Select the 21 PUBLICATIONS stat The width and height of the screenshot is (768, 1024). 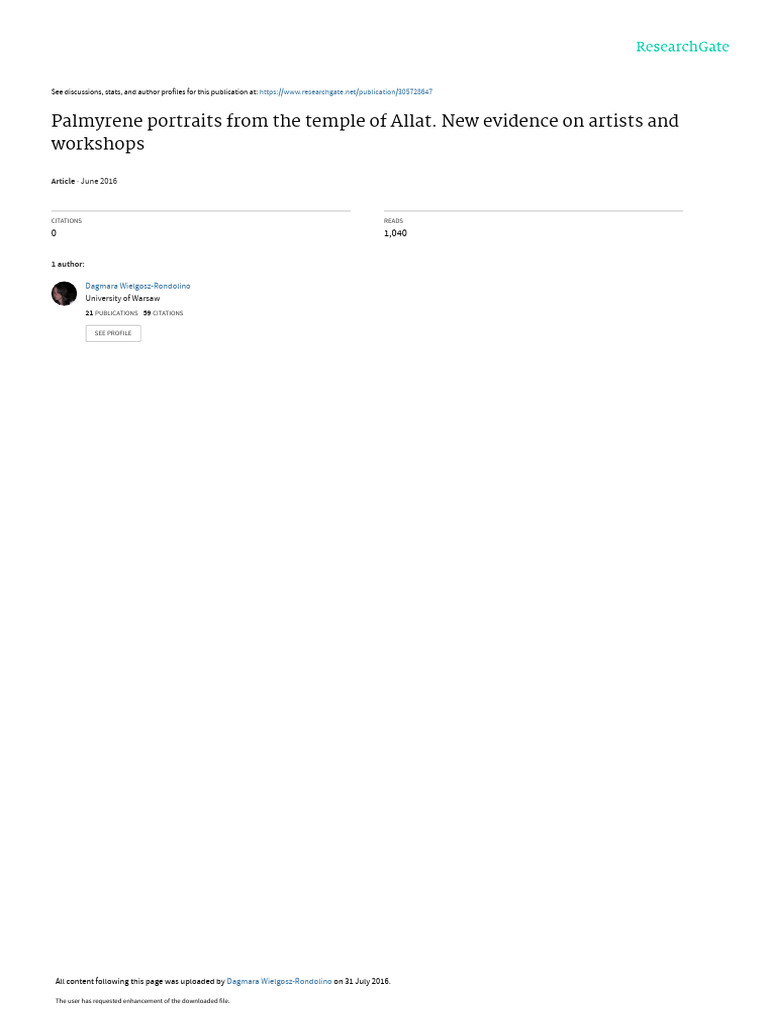(112, 313)
